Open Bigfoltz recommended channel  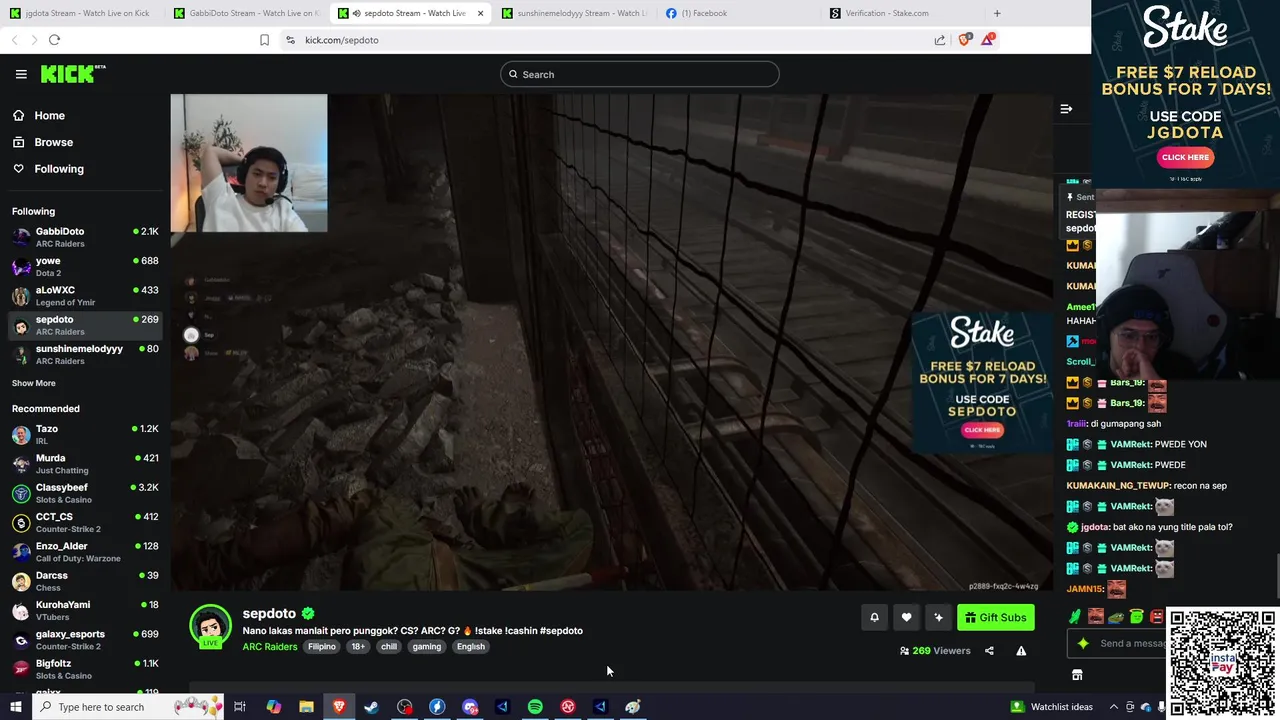click(85, 669)
